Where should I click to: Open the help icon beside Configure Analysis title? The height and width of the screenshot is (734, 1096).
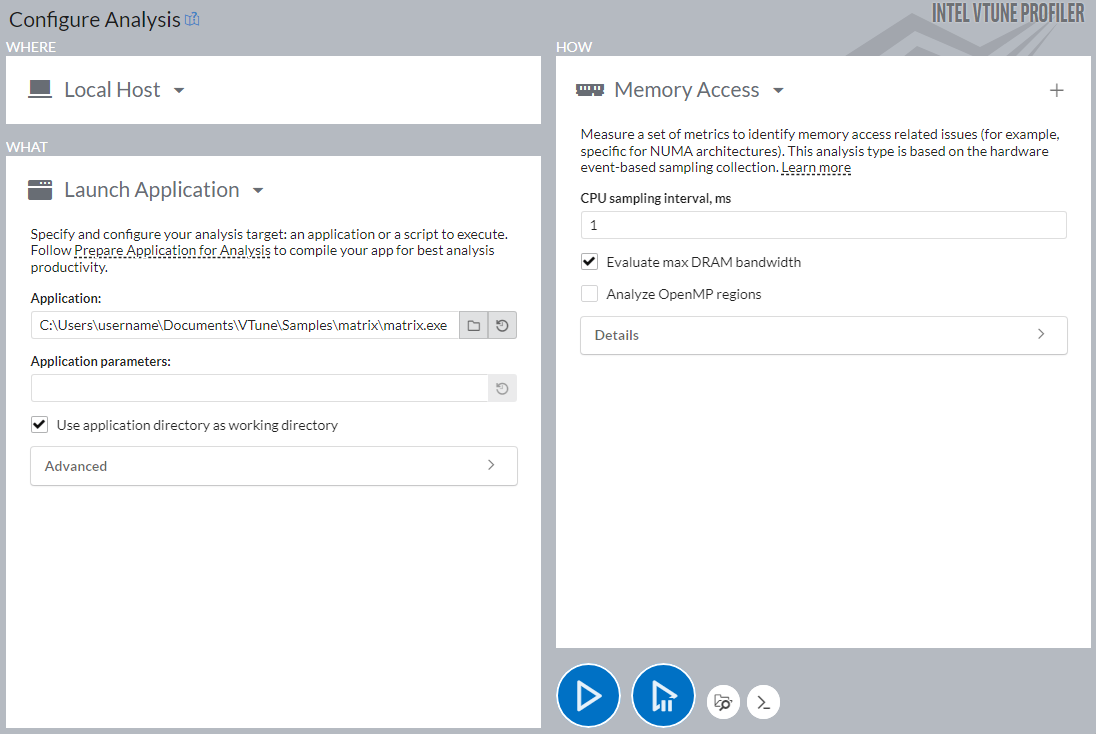pyautogui.click(x=193, y=19)
